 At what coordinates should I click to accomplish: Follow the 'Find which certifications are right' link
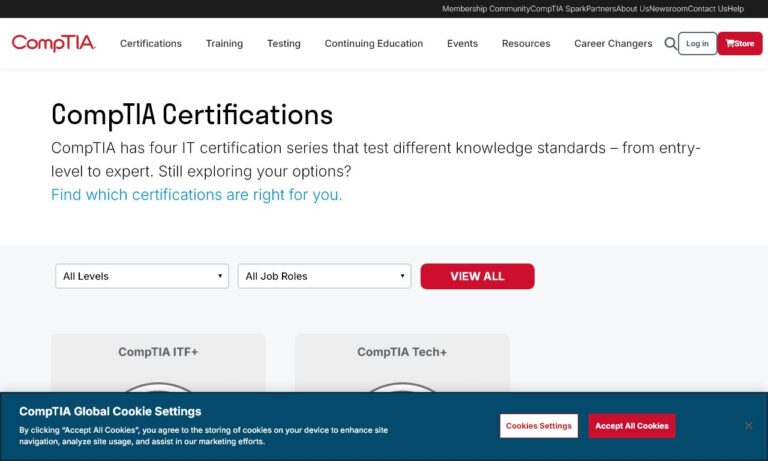197,195
